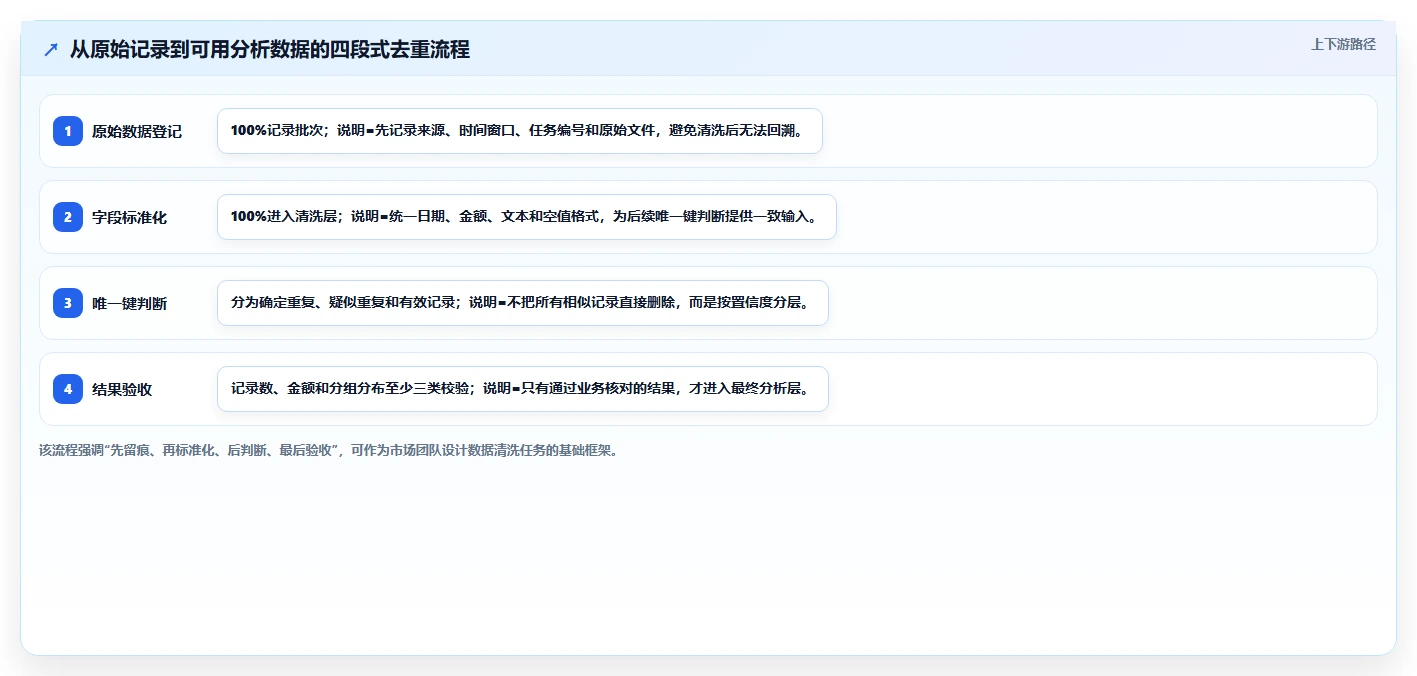
Task: Click the box starting 记录数、金额和分组分布
Action: (x=523, y=389)
